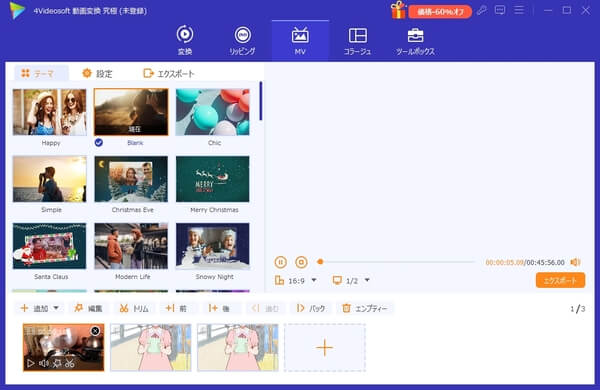Open the ツールボックス (Toolbox) module
Viewport: 600px width, 390px height.
pyautogui.click(x=415, y=41)
